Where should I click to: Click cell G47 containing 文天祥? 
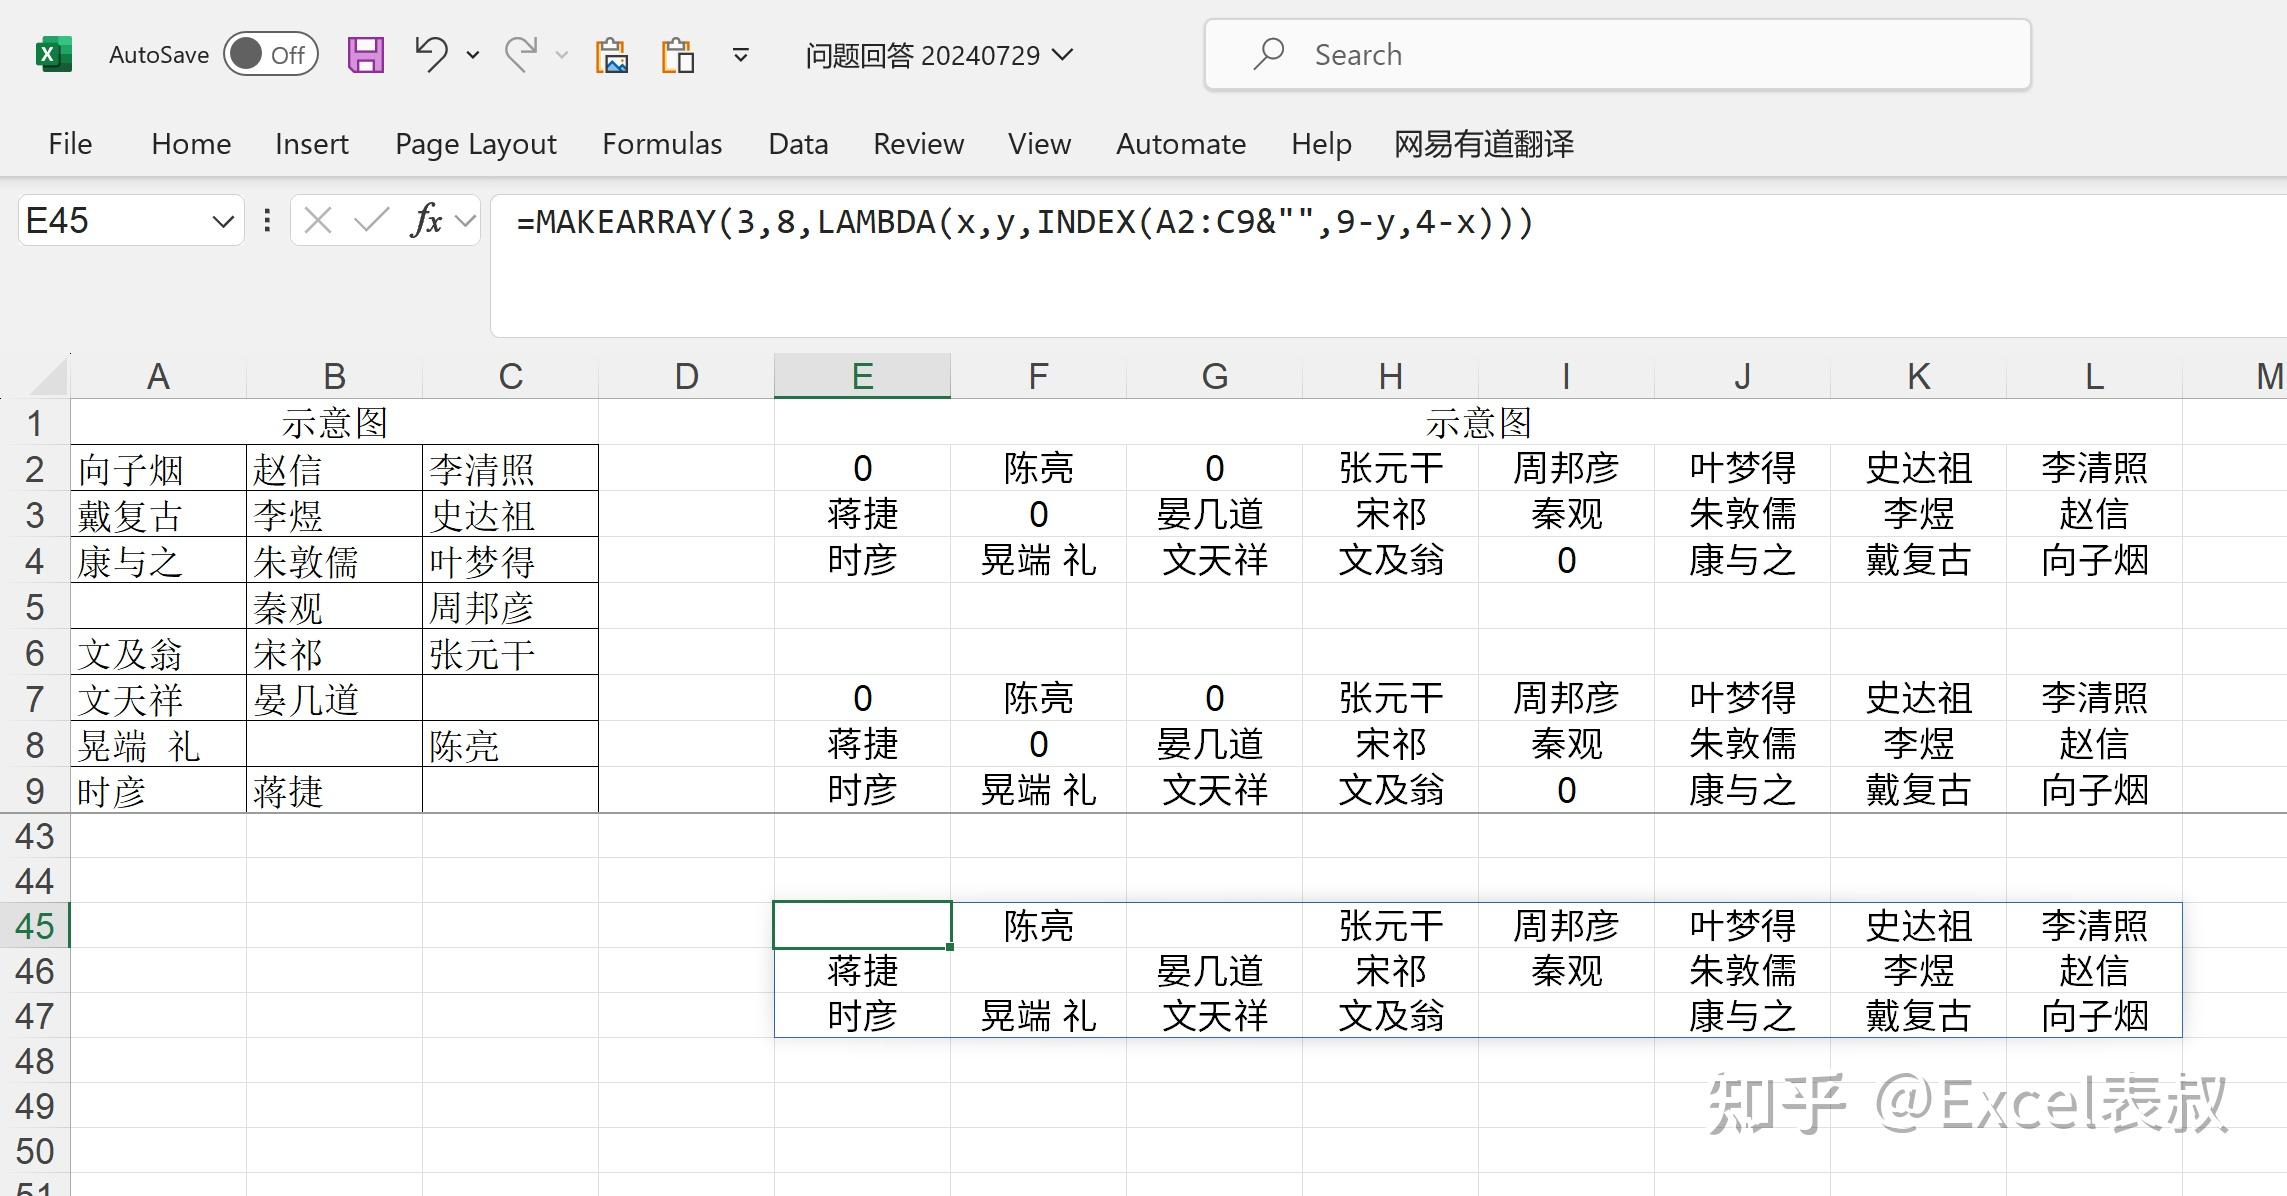1214,1016
